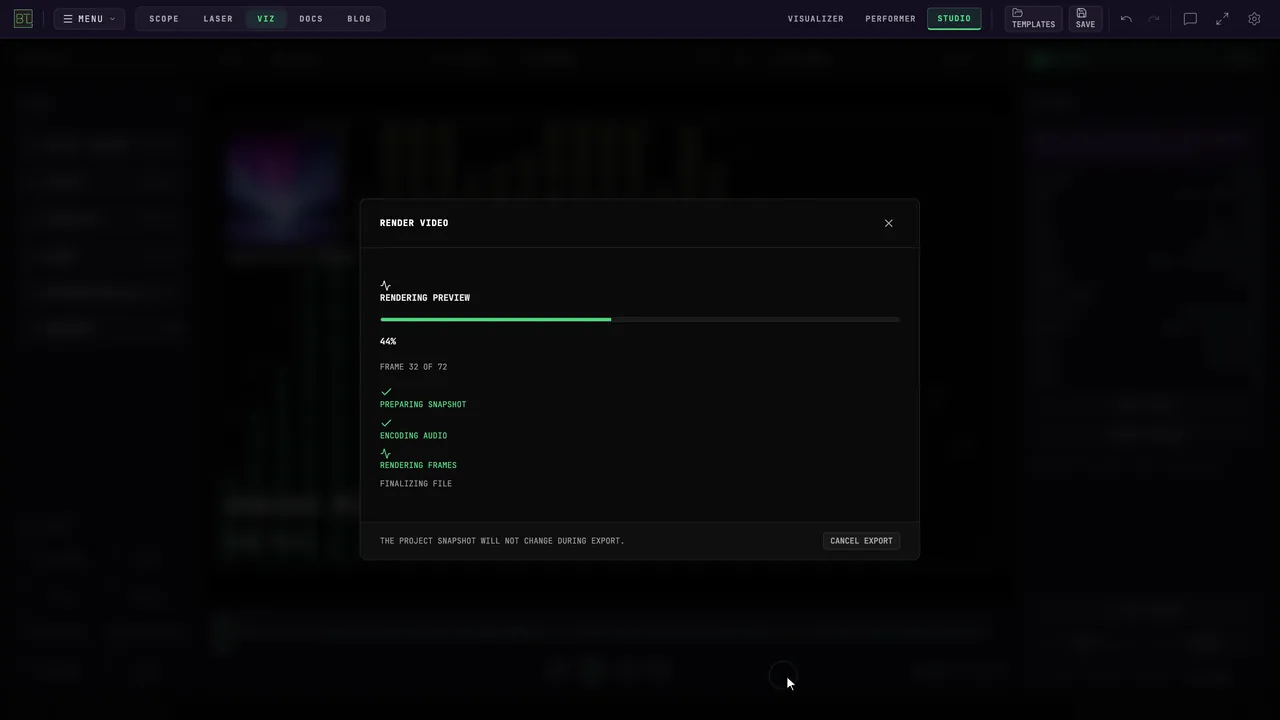Switch to the LASER tab
This screenshot has width=1280, height=720.
[218, 19]
